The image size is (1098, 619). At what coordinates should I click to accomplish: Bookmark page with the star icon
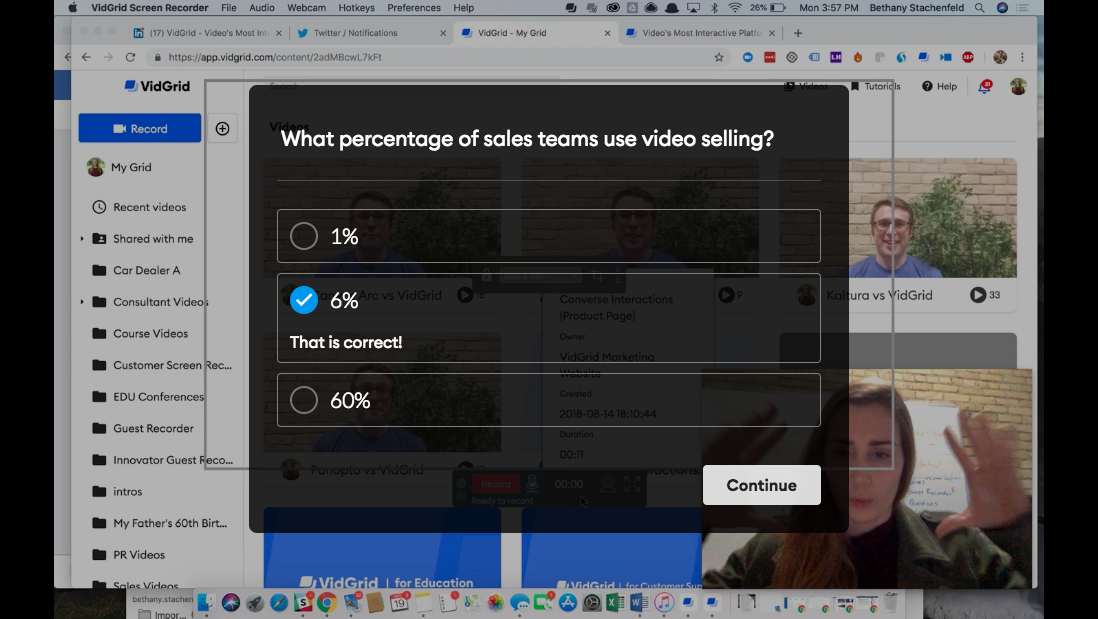[718, 57]
